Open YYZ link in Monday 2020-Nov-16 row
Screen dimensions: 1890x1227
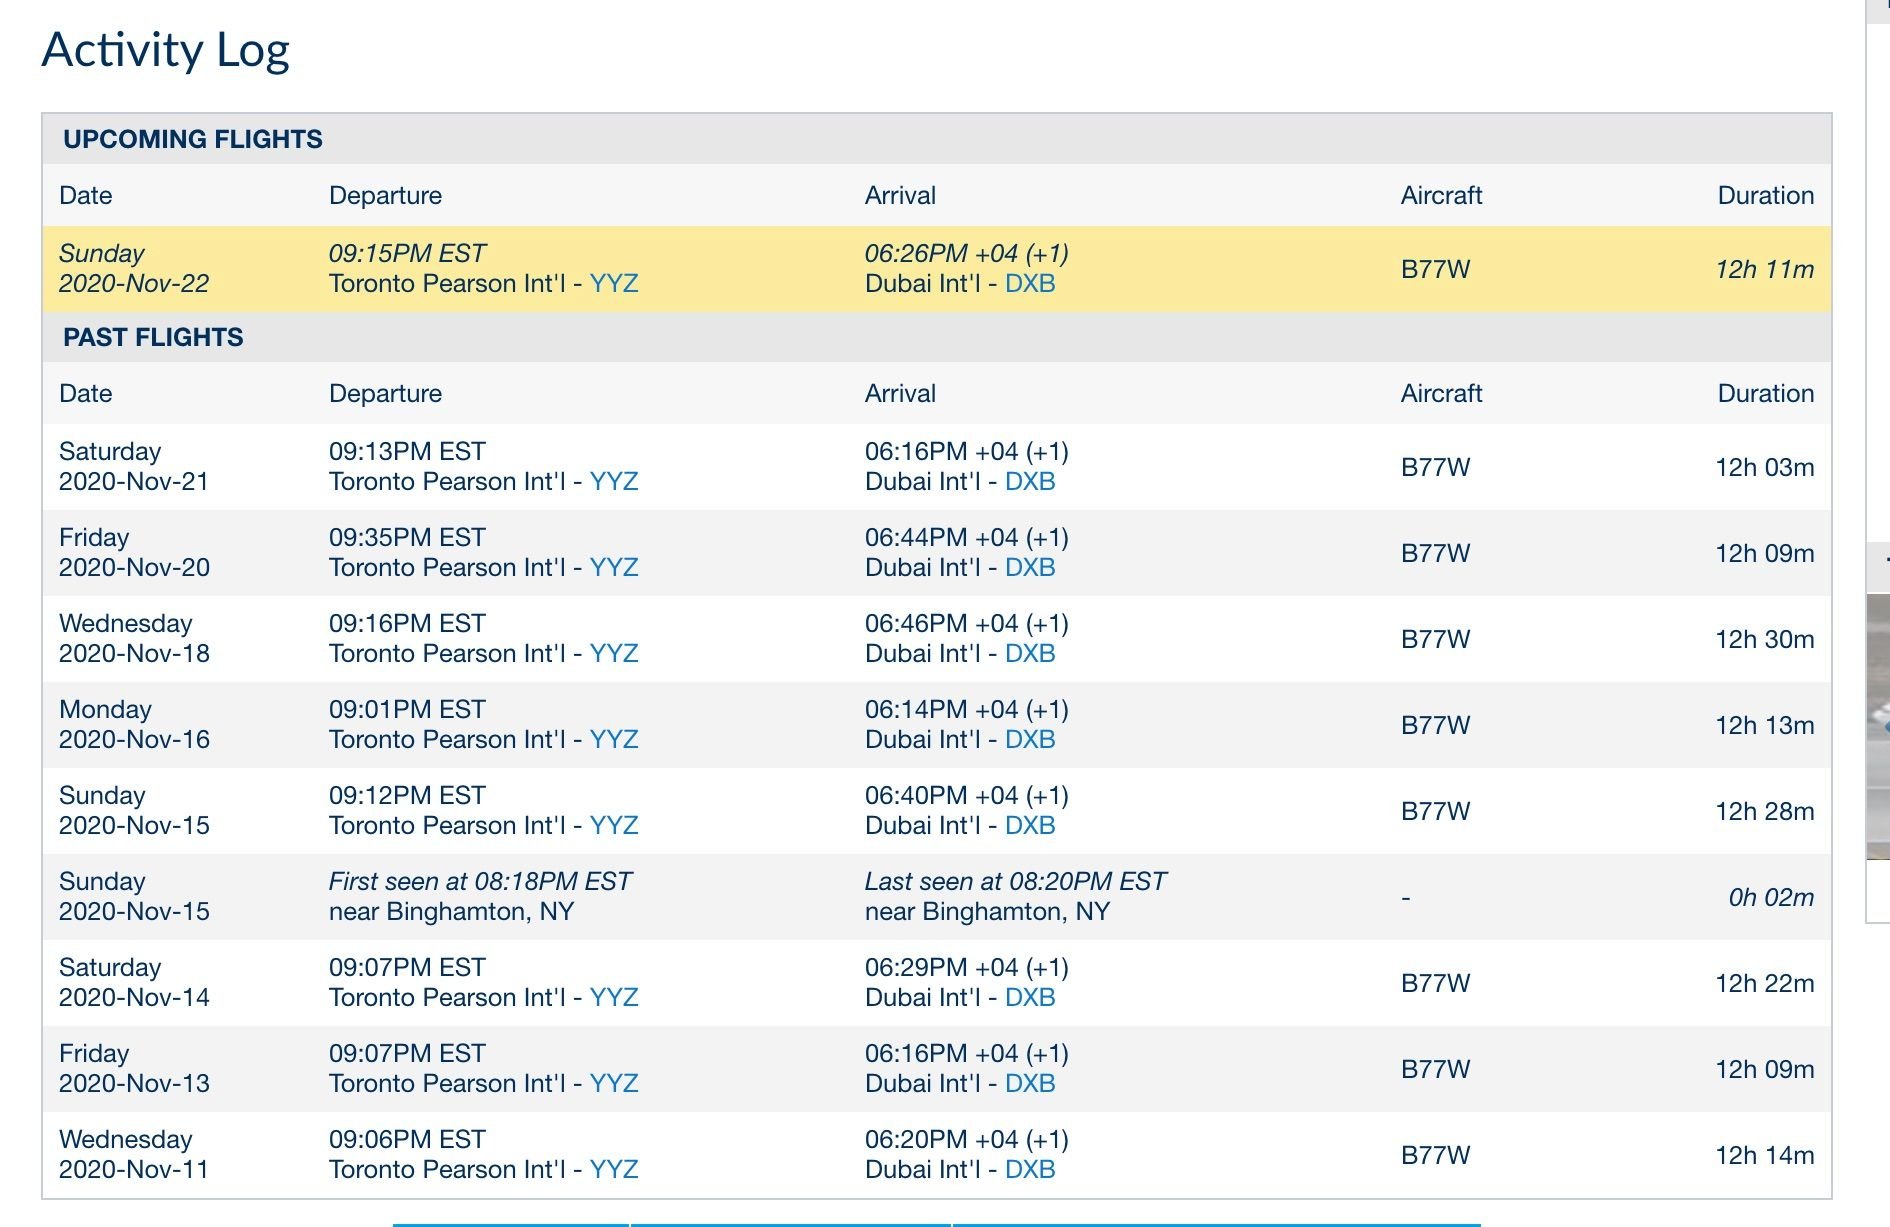613,740
